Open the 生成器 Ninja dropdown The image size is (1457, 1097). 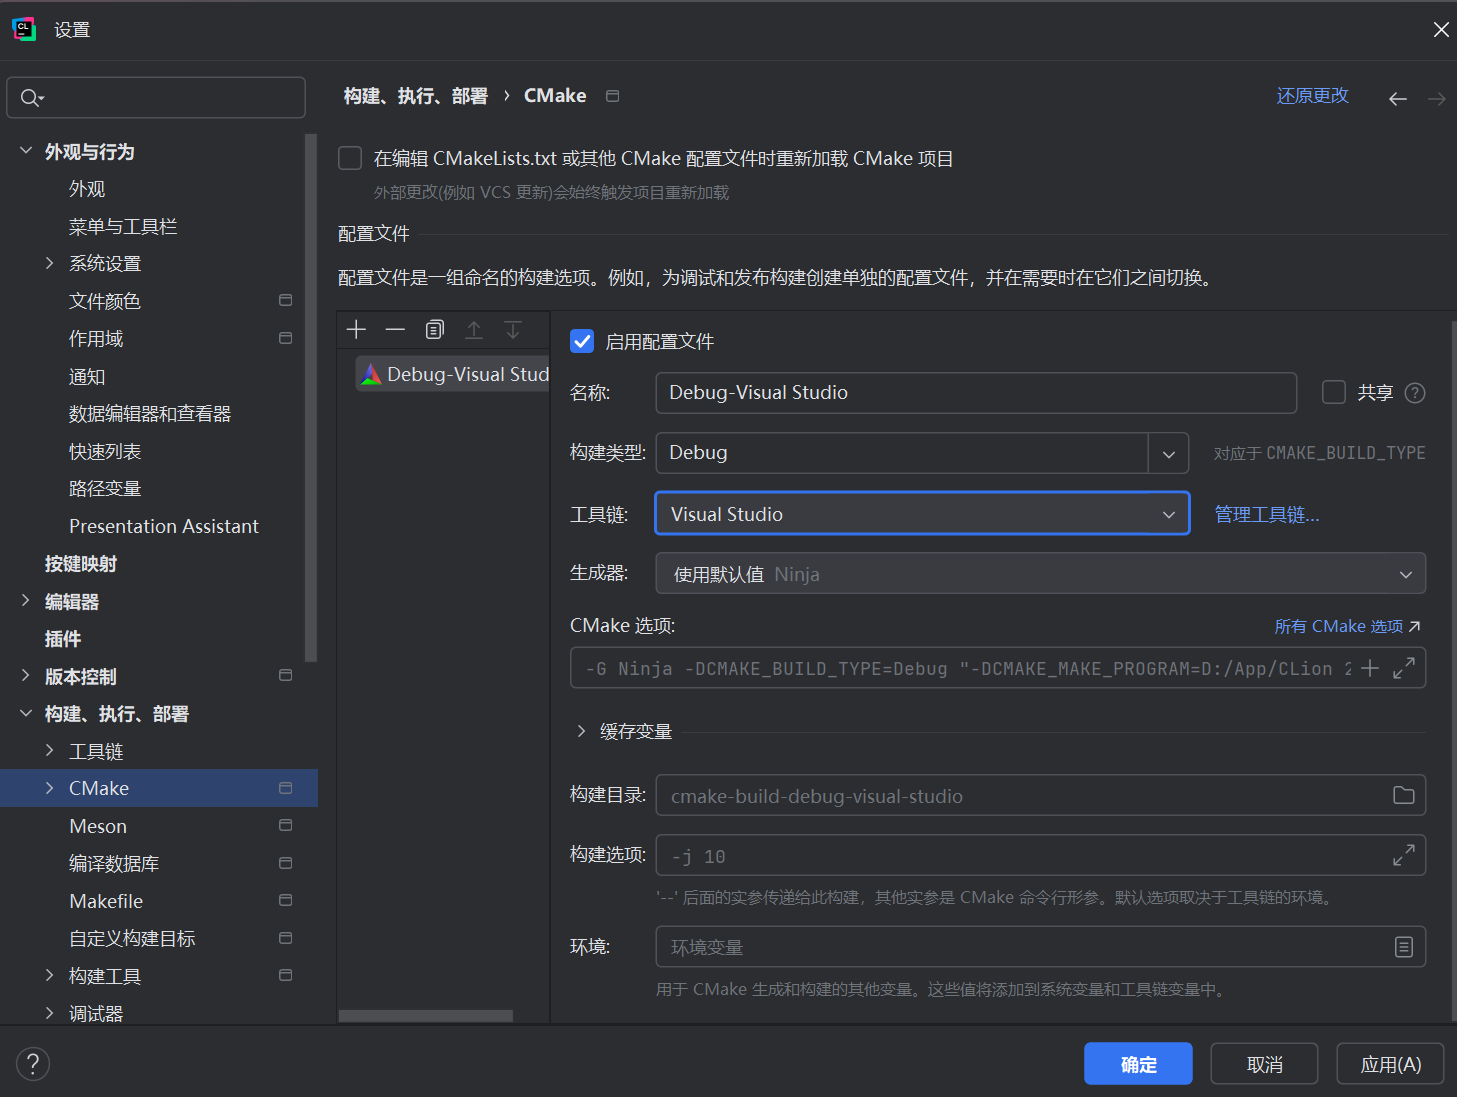coord(1041,574)
